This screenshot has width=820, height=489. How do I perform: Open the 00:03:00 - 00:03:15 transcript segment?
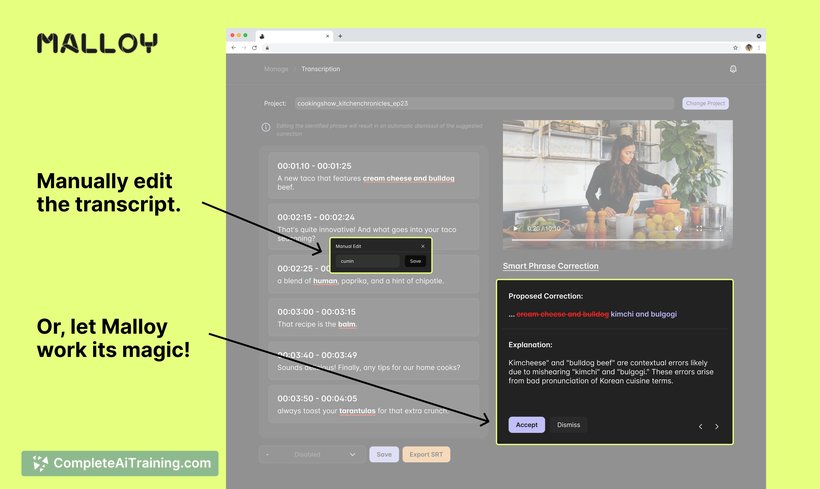click(x=373, y=317)
